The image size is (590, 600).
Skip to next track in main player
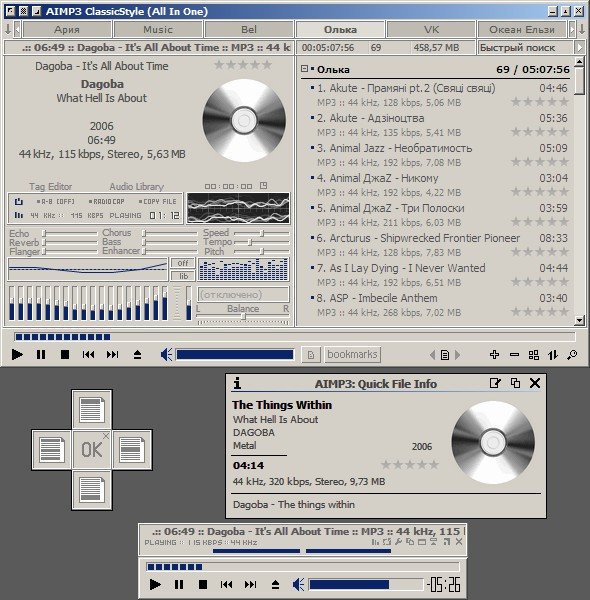(112, 355)
